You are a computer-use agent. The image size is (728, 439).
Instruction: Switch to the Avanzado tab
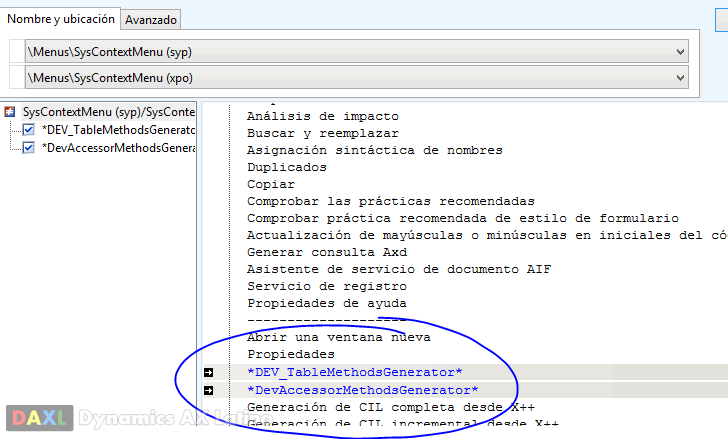(151, 19)
